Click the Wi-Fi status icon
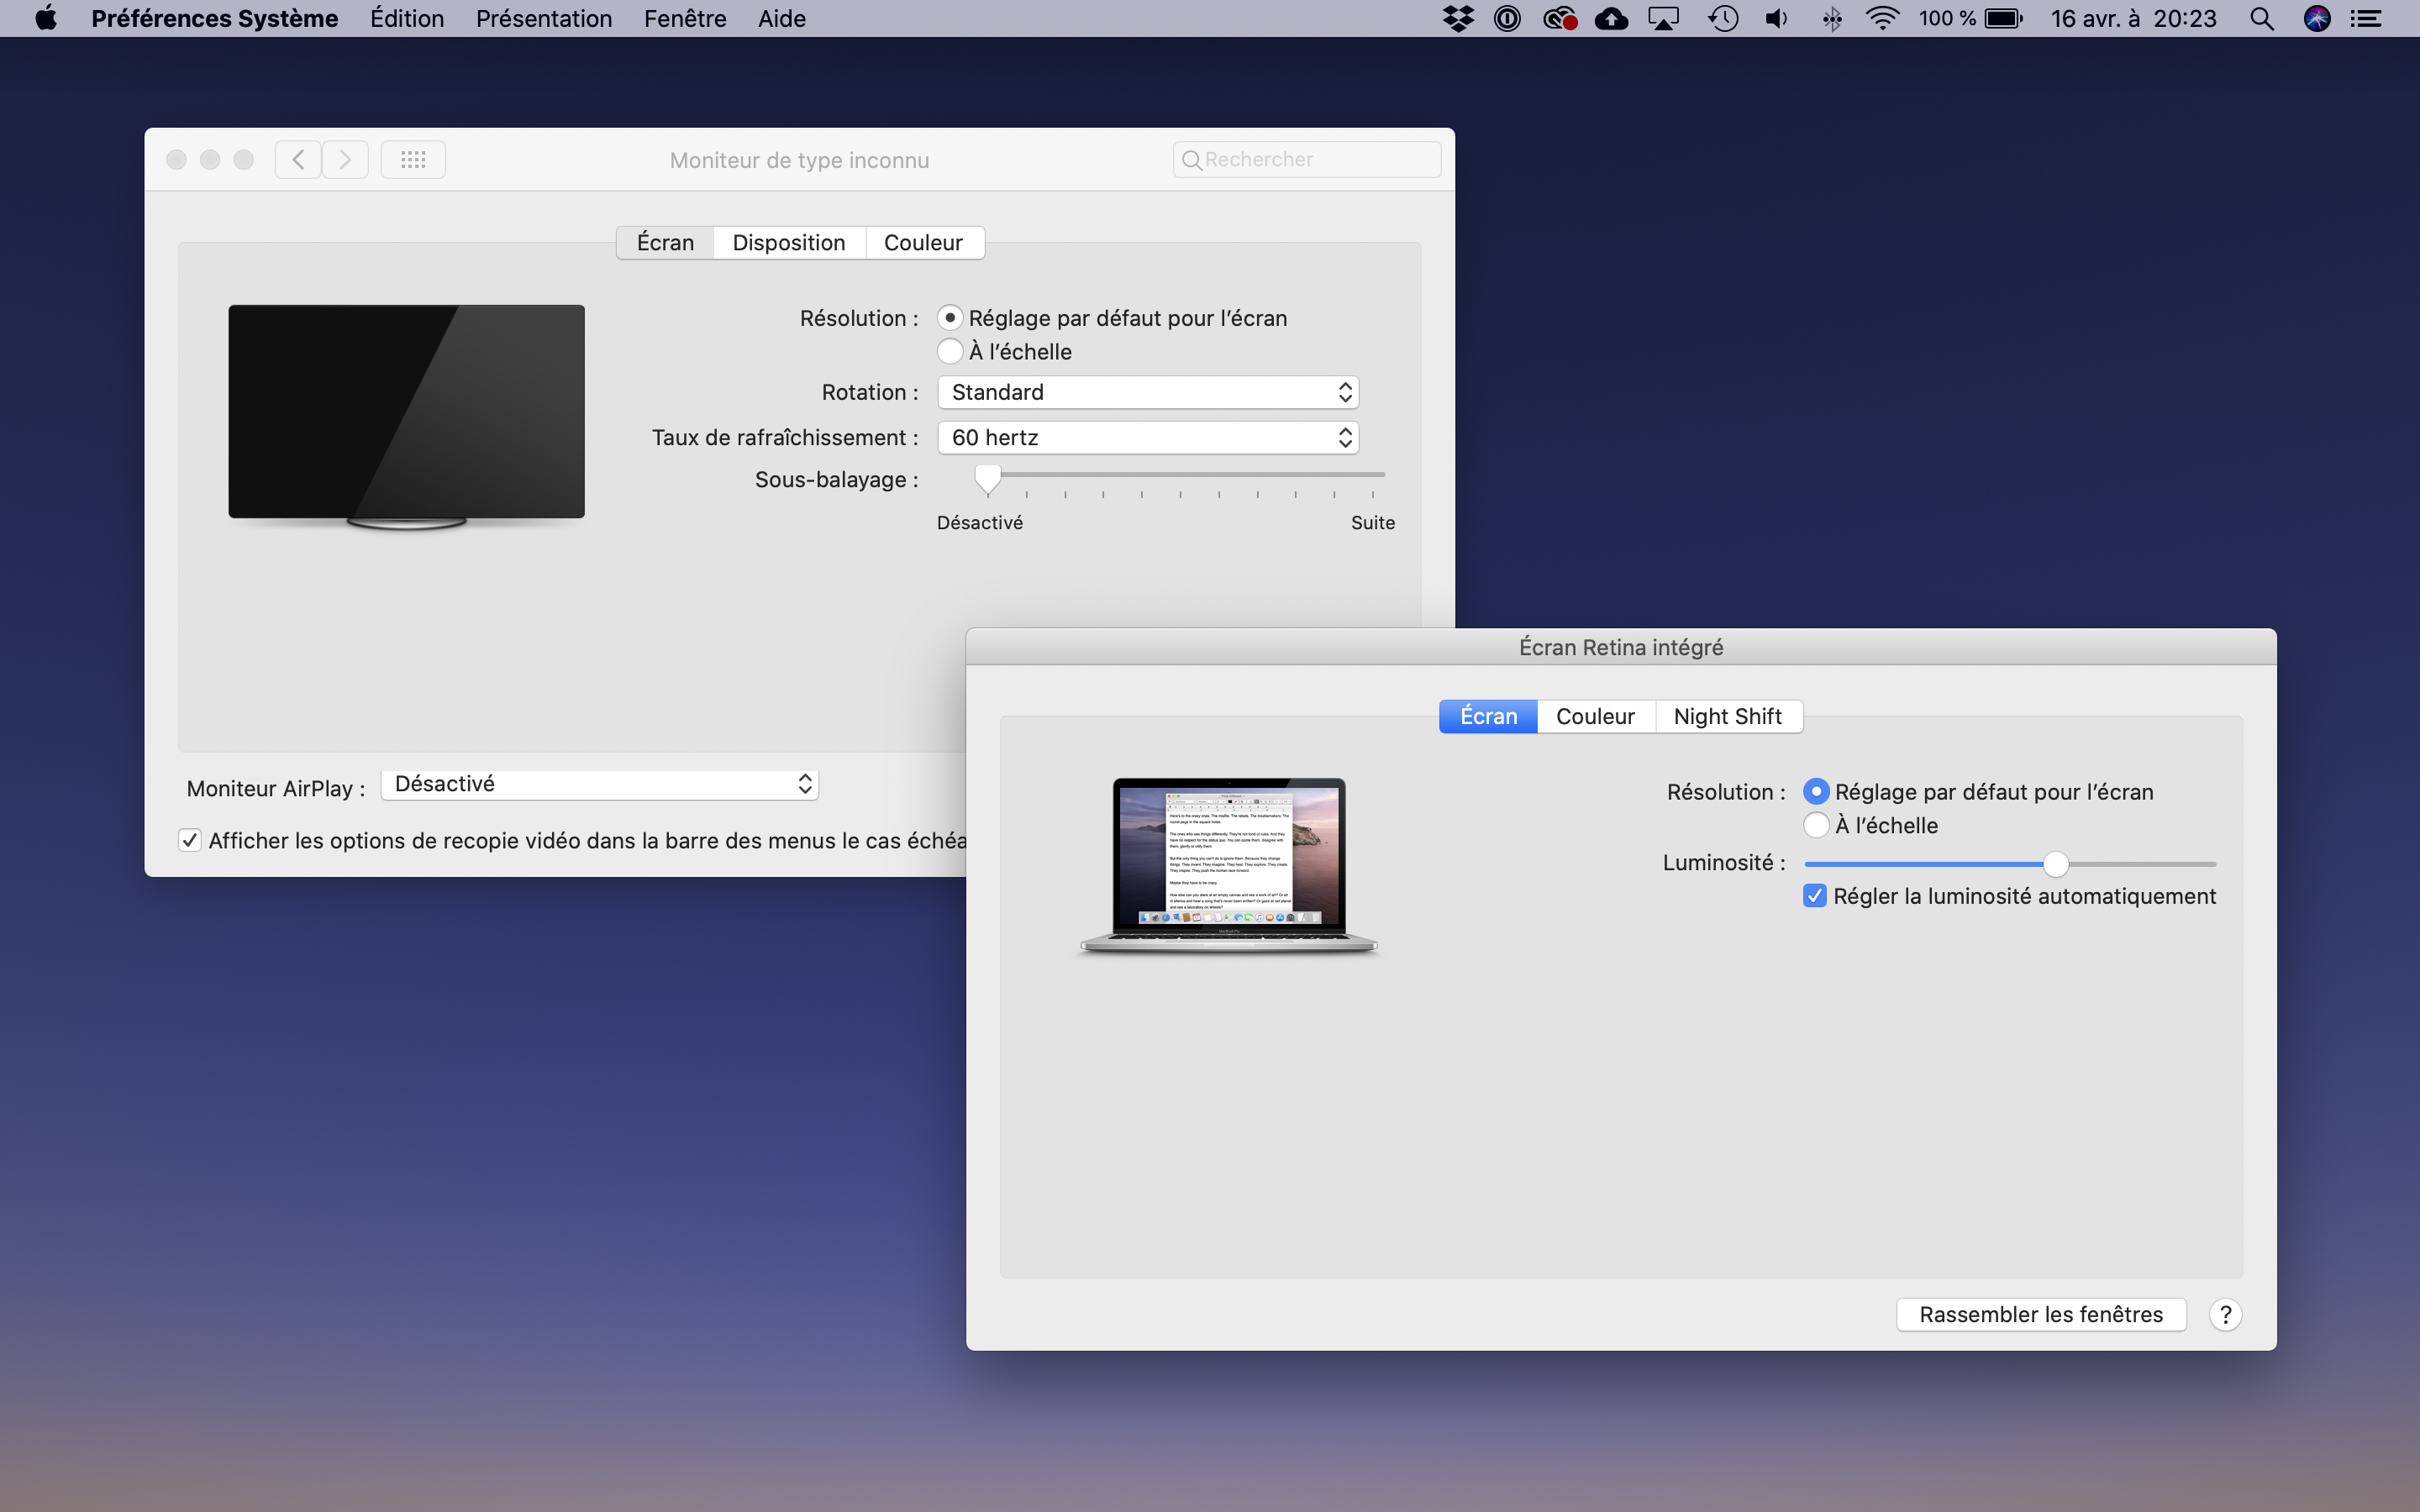 point(1882,19)
